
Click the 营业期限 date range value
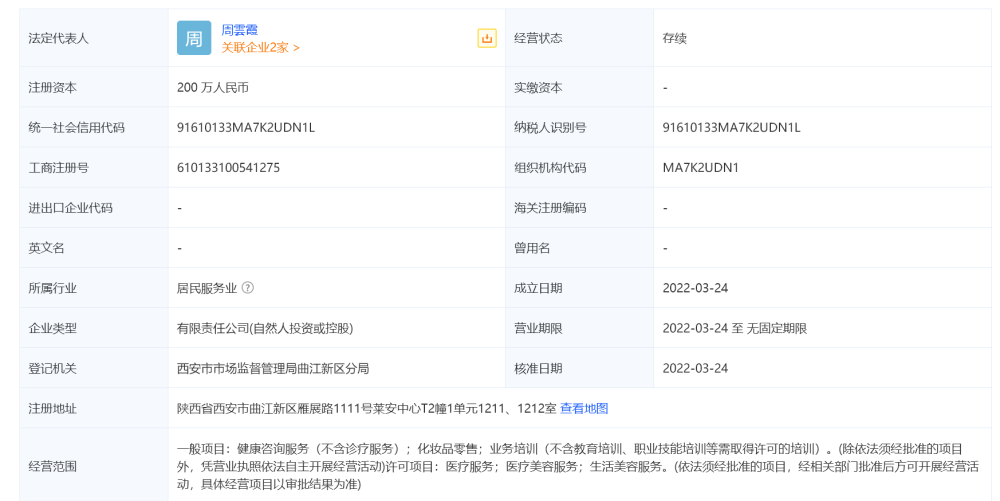[734, 328]
